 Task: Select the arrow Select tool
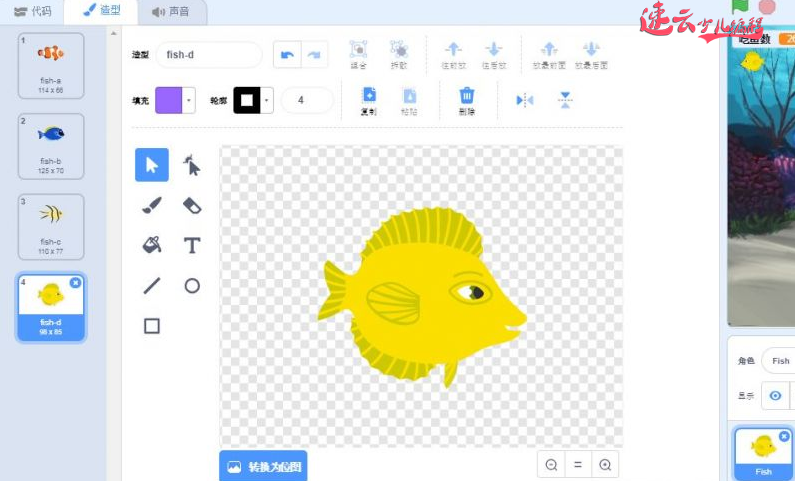click(x=152, y=165)
